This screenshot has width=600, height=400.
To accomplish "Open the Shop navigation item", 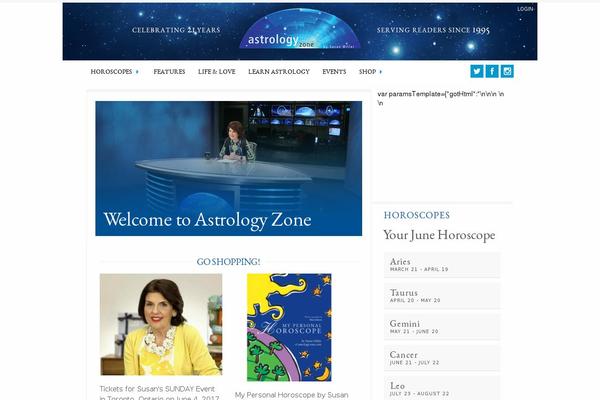I will (x=367, y=72).
